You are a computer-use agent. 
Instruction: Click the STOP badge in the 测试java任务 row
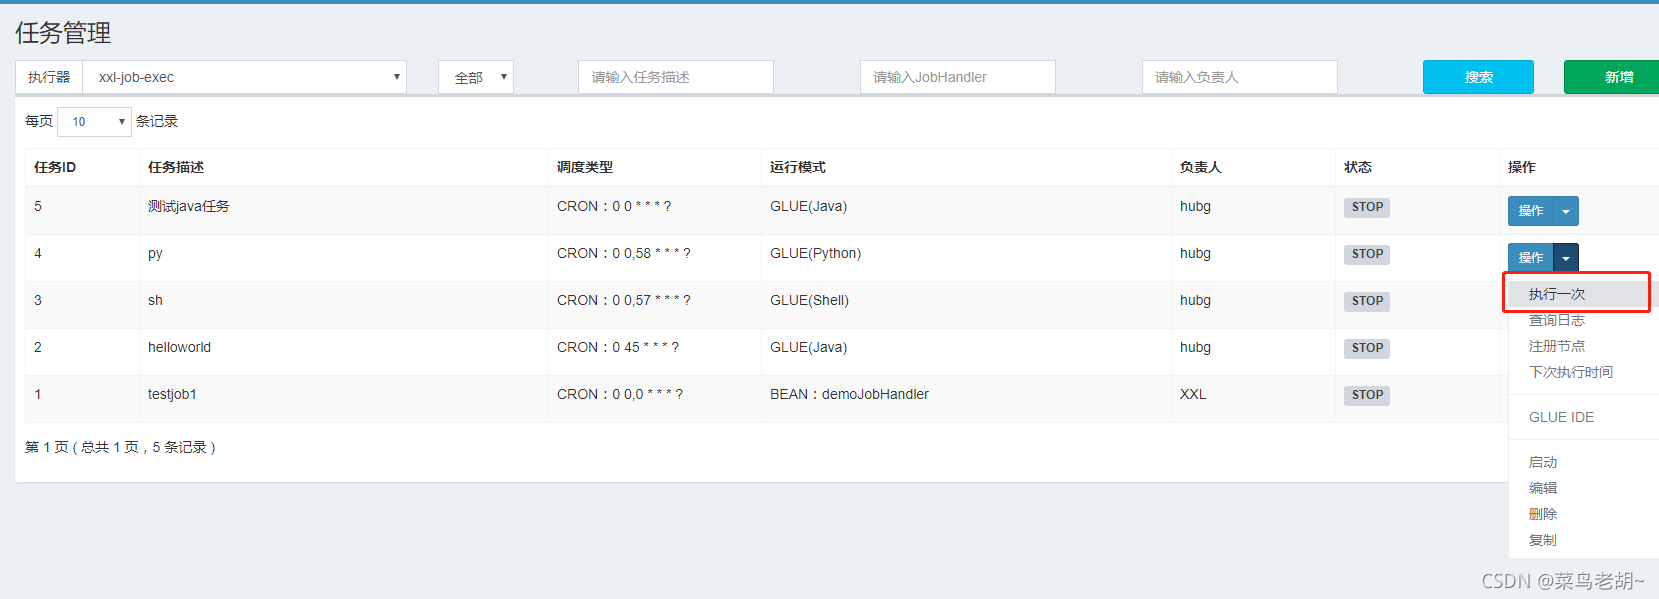(1367, 207)
